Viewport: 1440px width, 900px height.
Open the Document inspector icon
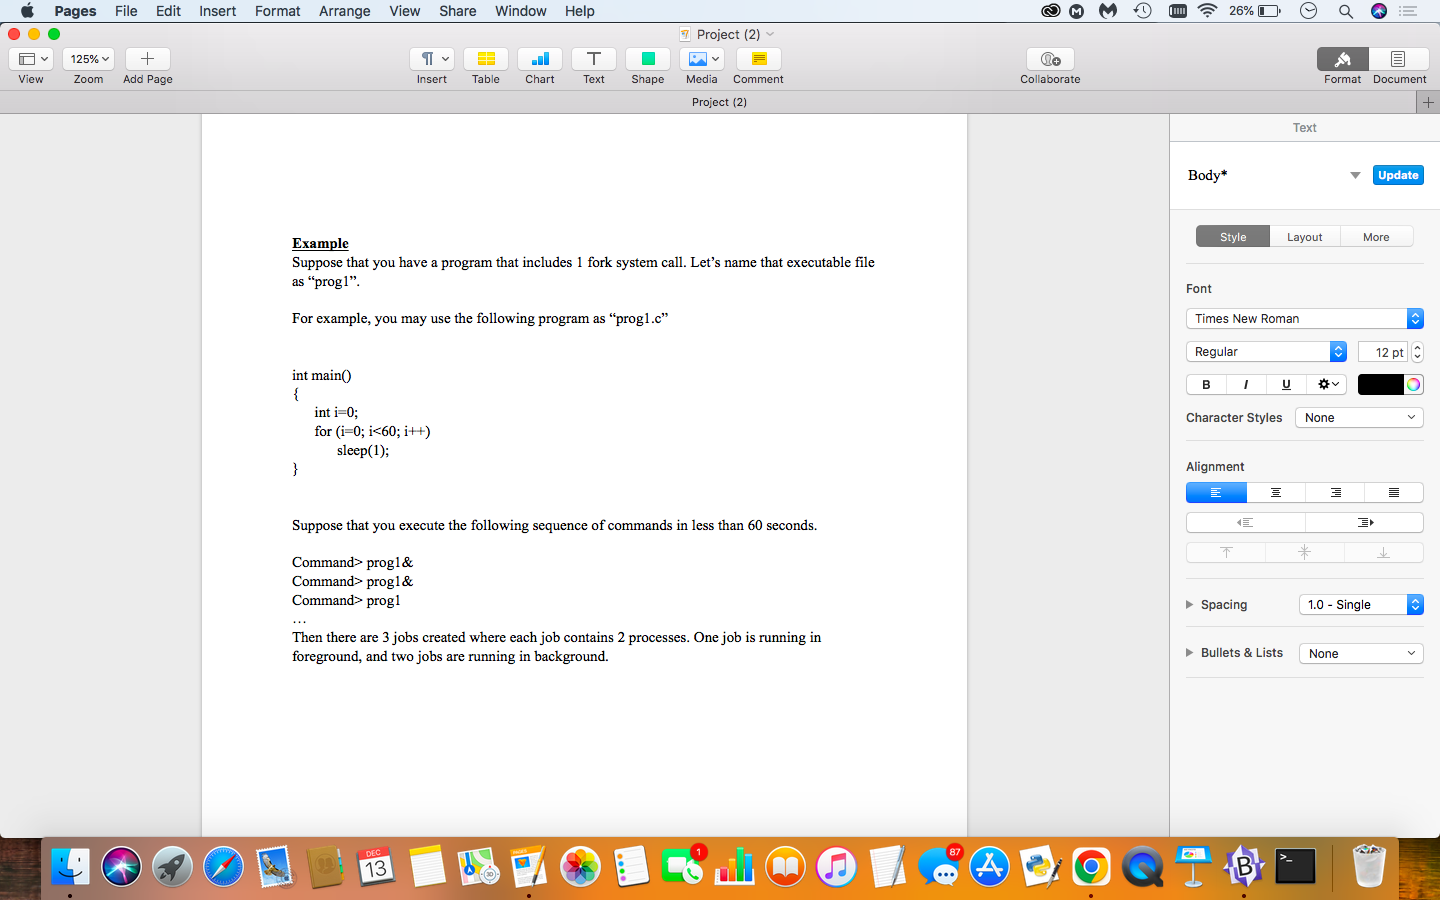1398,59
